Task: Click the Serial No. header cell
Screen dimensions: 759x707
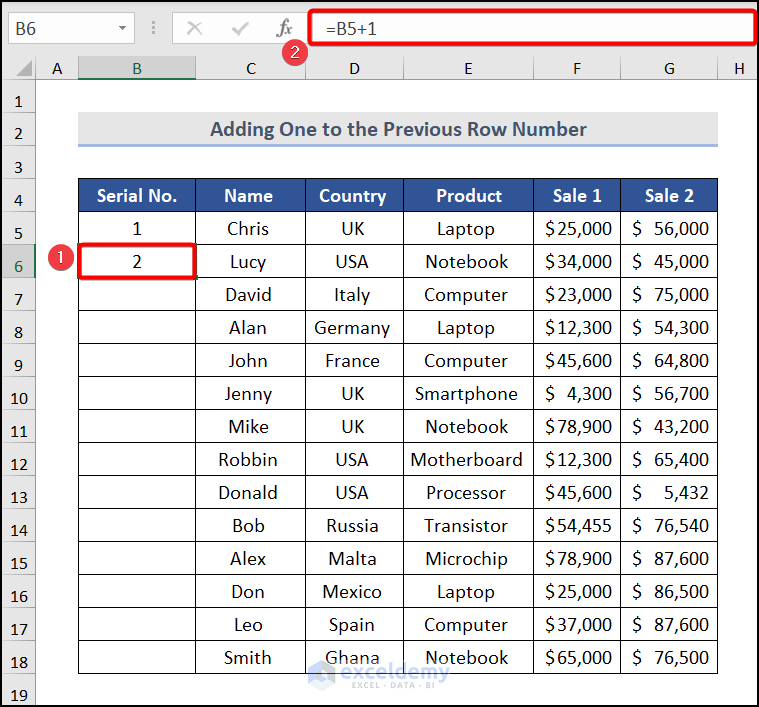Action: 137,196
